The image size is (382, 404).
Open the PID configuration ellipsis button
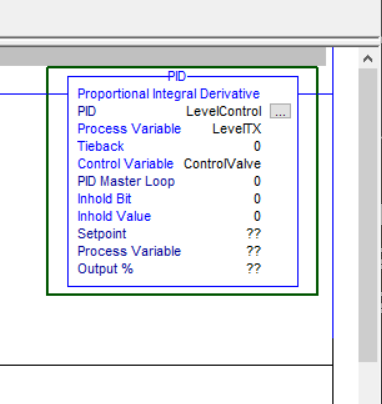coord(280,111)
